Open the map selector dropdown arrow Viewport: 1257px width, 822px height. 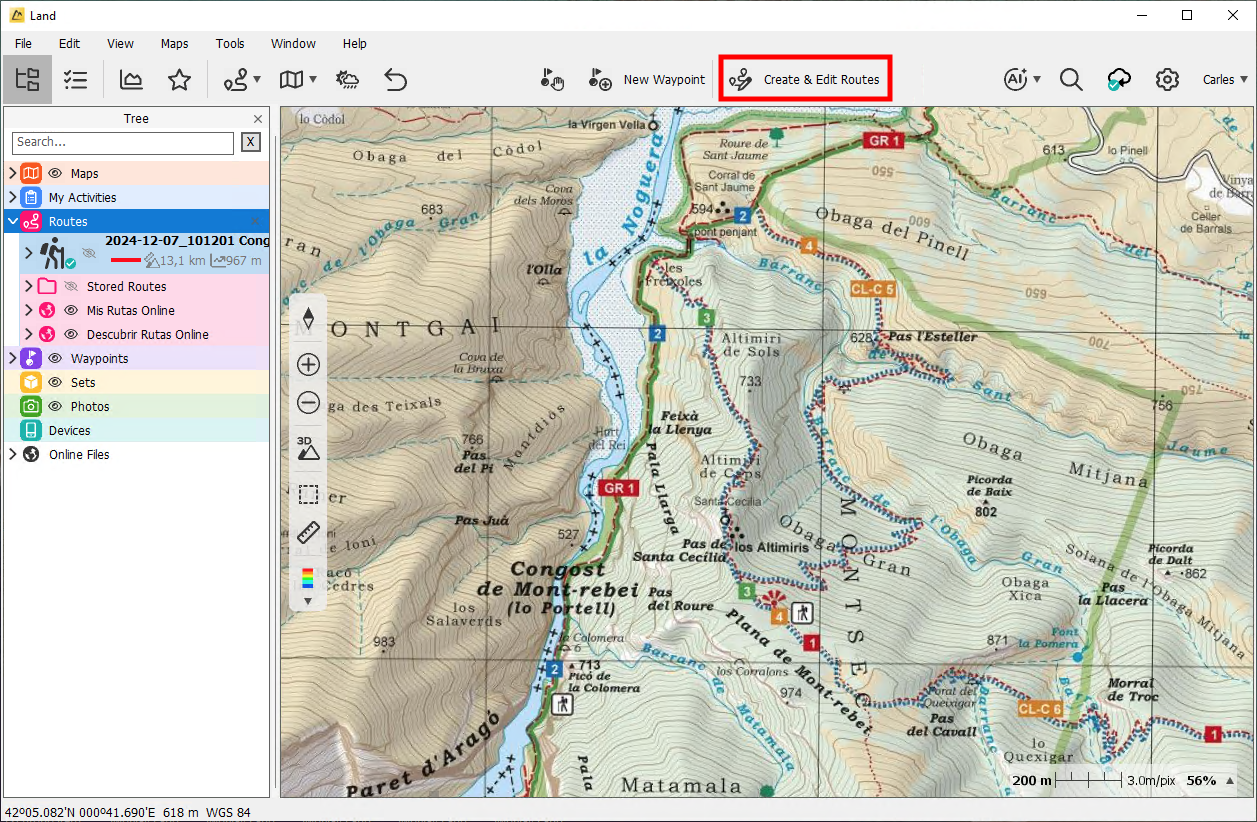313,80
